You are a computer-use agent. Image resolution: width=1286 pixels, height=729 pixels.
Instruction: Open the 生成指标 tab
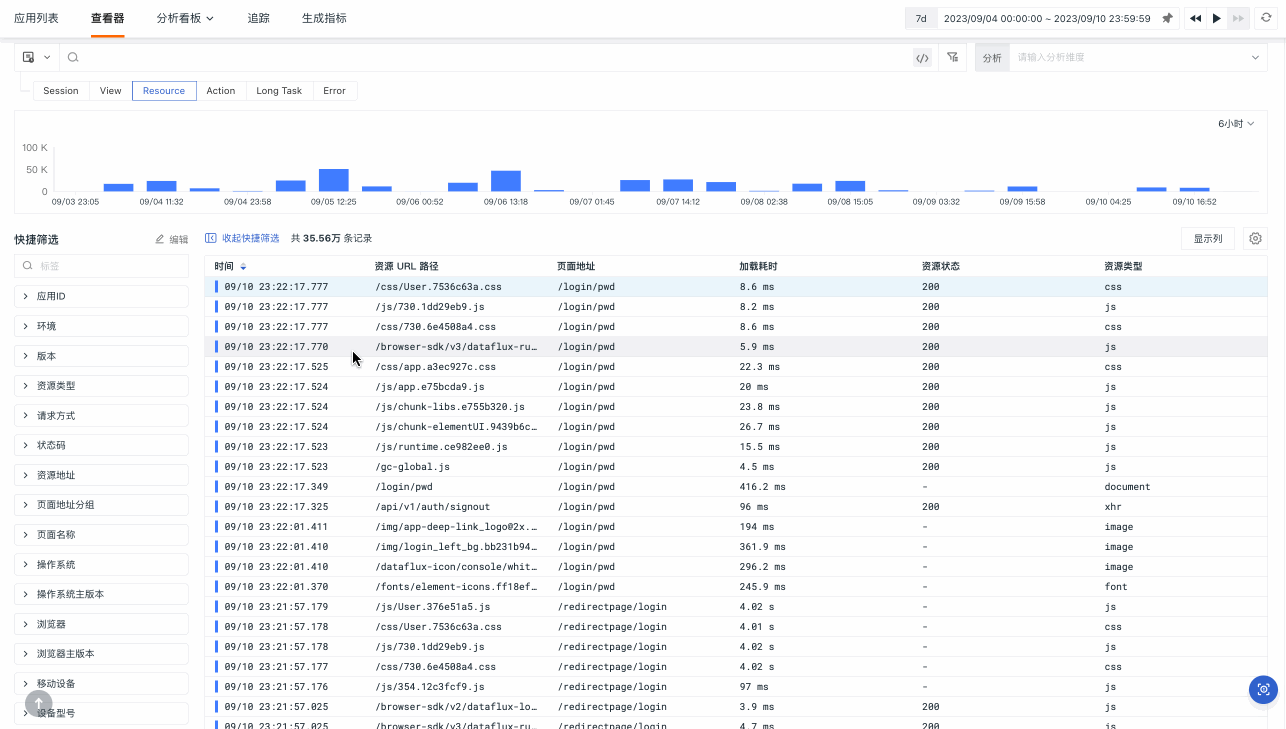[x=324, y=18]
